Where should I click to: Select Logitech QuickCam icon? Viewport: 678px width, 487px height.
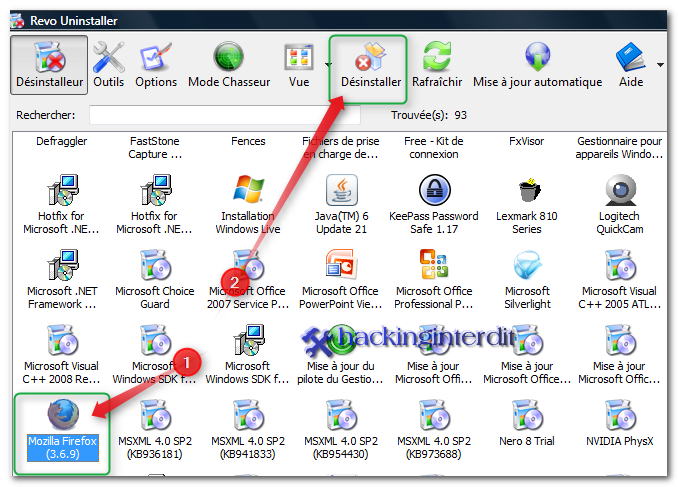(x=621, y=190)
